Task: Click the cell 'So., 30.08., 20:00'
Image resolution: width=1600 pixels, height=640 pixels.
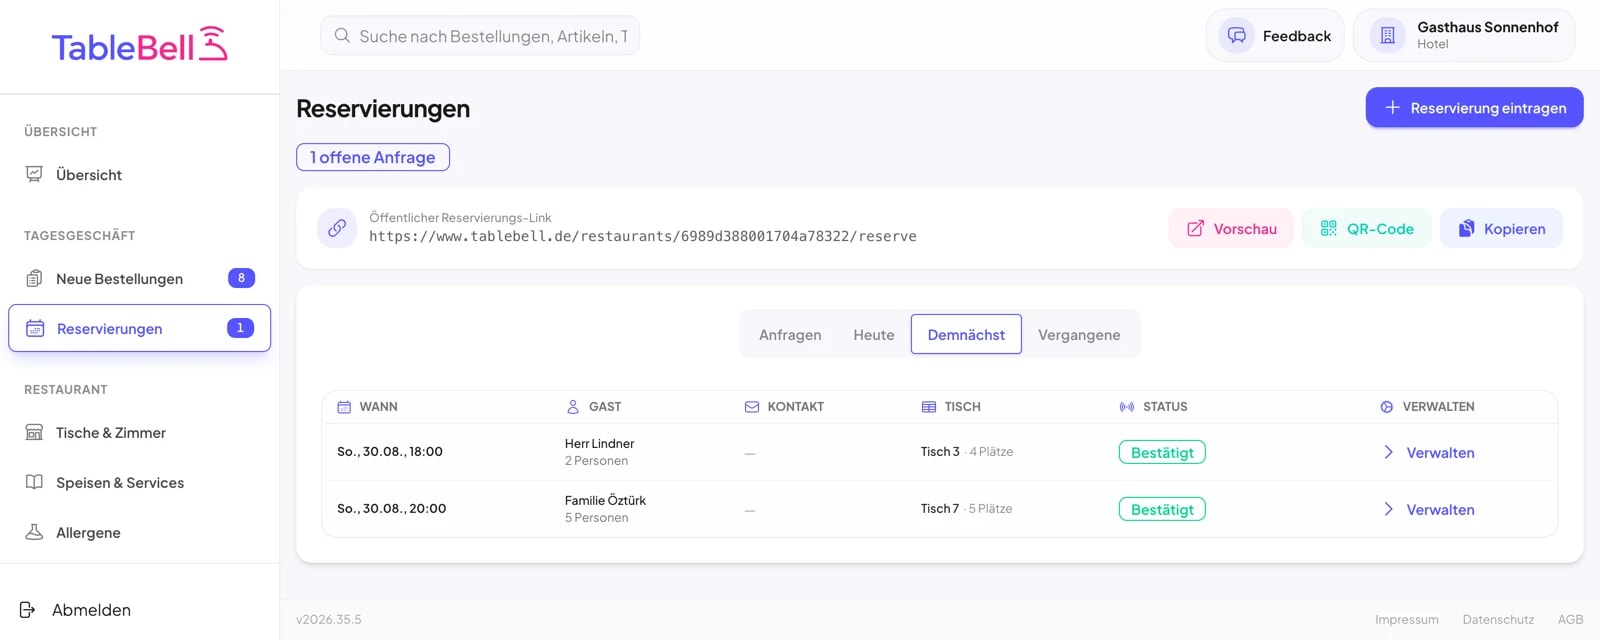Action: coord(392,509)
